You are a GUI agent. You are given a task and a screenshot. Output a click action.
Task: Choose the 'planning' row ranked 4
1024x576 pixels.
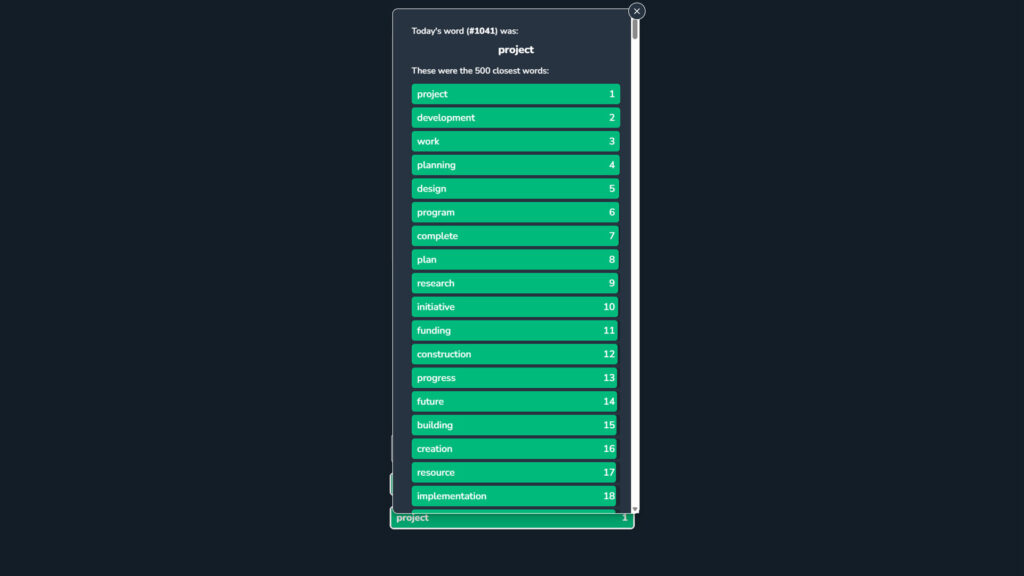coord(515,165)
